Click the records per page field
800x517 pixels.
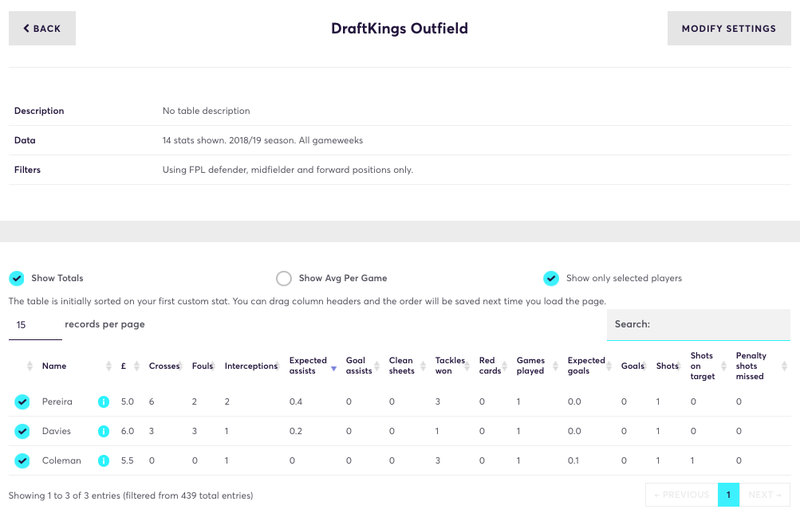click(x=35, y=325)
